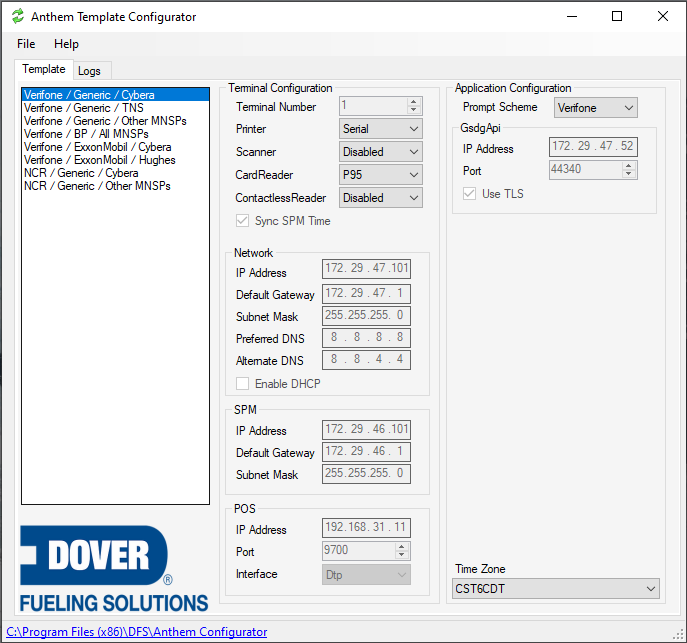Viewport: 687px width, 643px height.
Task: Open the POS Interface dropdown
Action: pyautogui.click(x=366, y=575)
